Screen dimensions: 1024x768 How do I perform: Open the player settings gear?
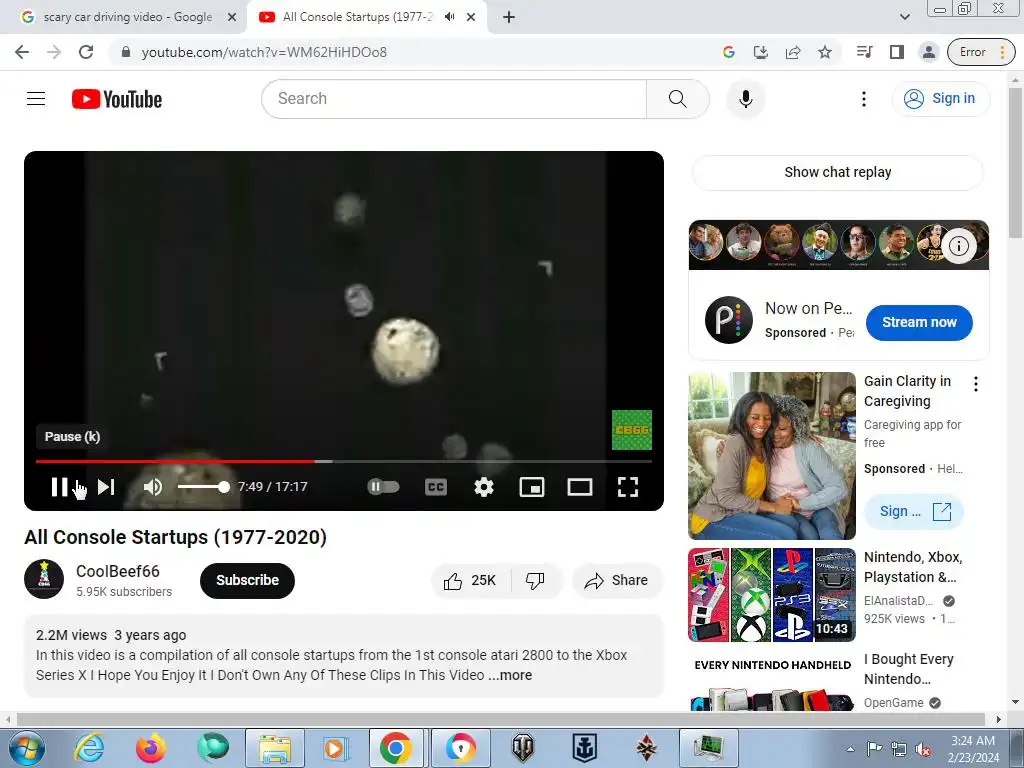tap(484, 487)
